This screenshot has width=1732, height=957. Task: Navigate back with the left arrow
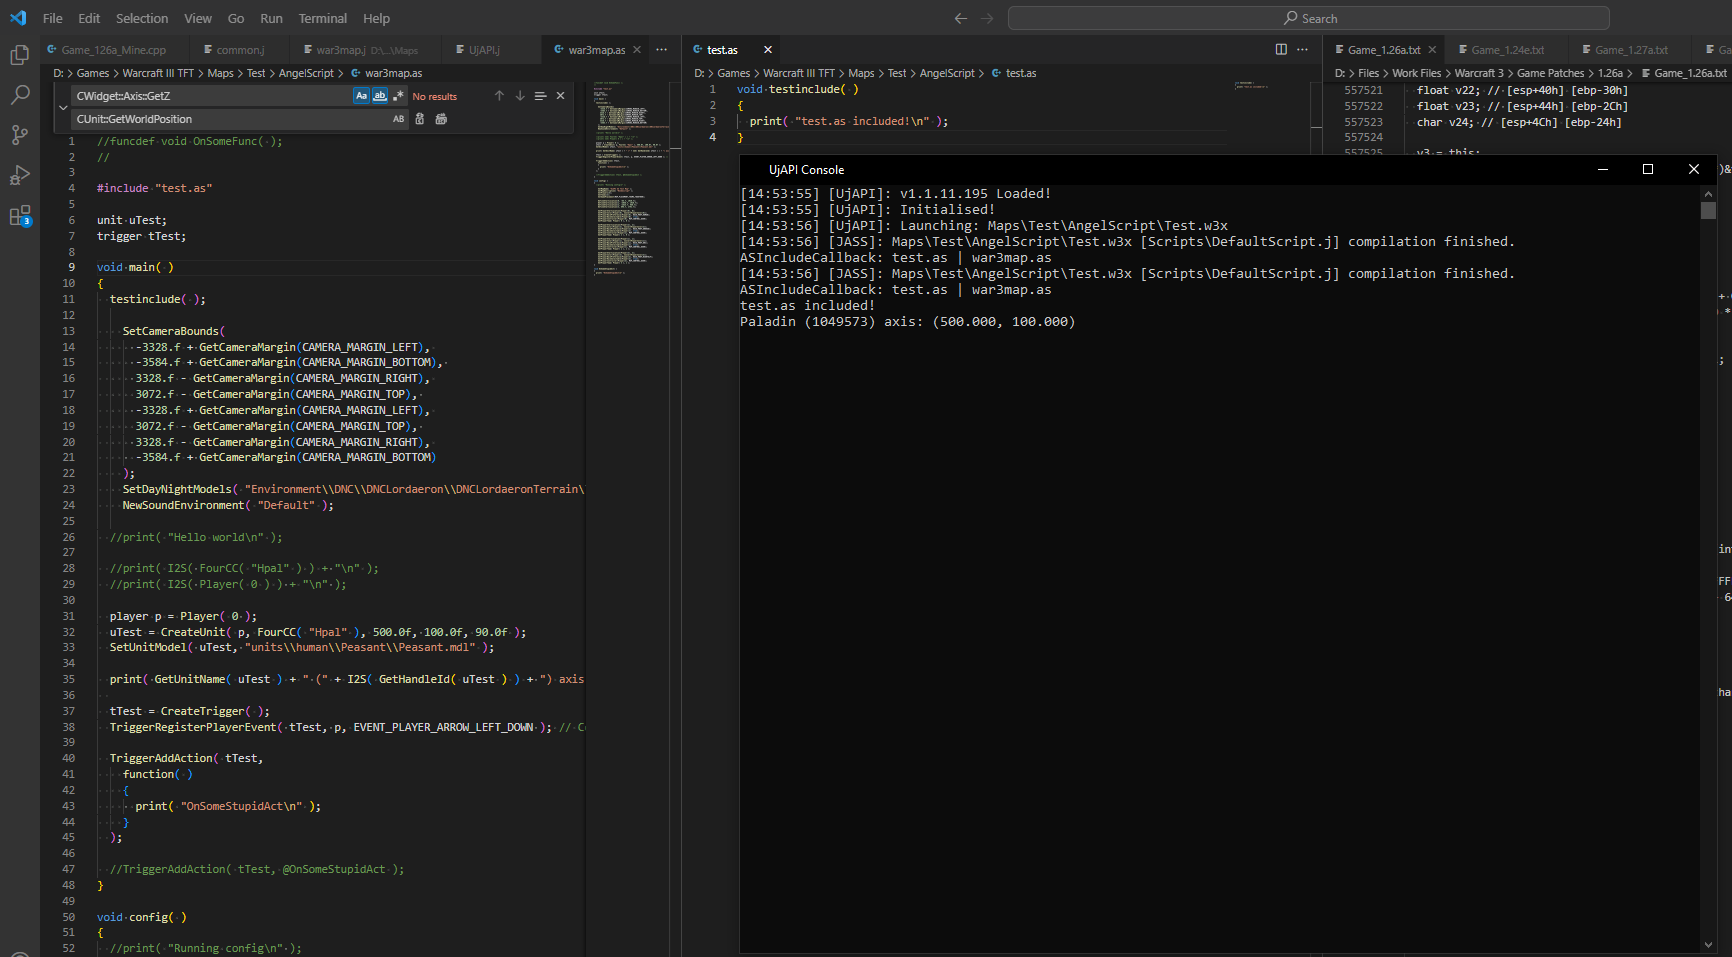pos(960,18)
